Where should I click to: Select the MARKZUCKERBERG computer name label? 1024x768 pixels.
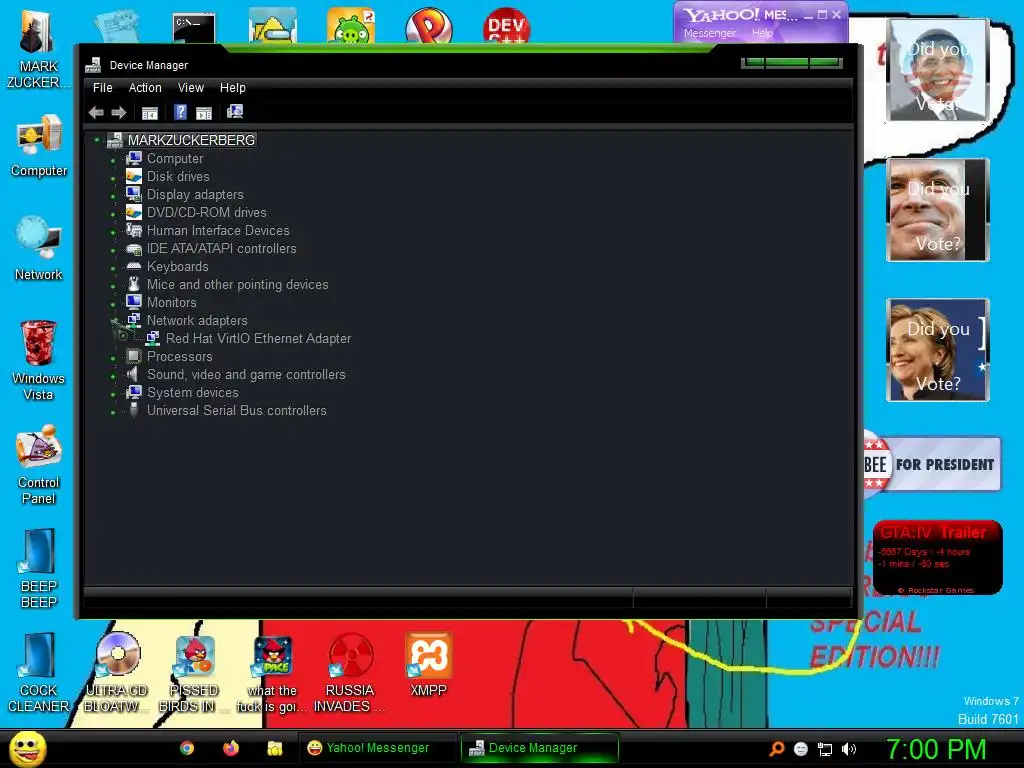click(x=191, y=140)
